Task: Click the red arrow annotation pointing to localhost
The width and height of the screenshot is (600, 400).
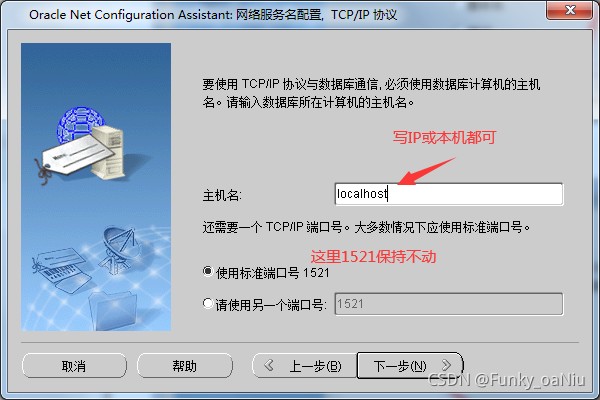Action: click(x=427, y=171)
